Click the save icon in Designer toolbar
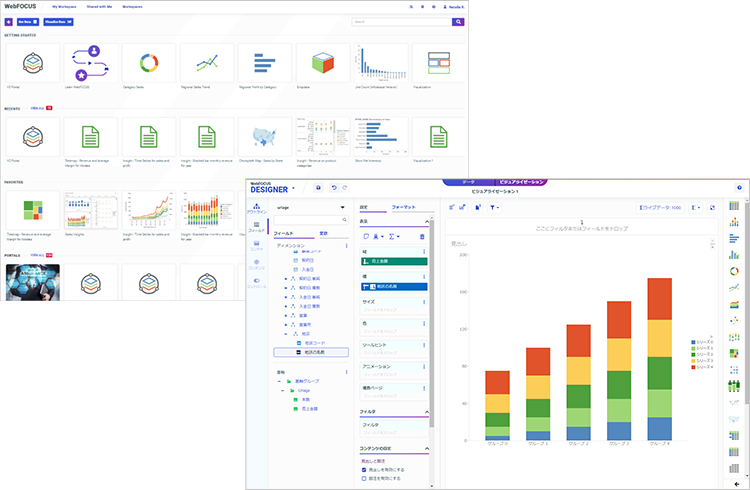This screenshot has height=490, width=750. (319, 188)
